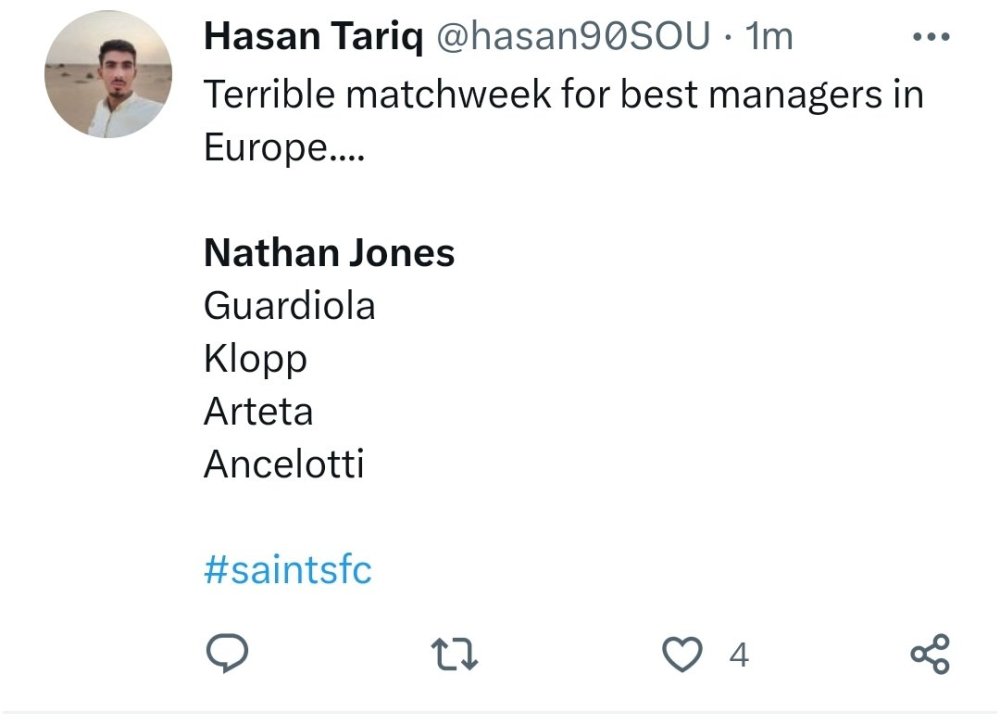Click the name Guardiola in the tweet

(289, 306)
